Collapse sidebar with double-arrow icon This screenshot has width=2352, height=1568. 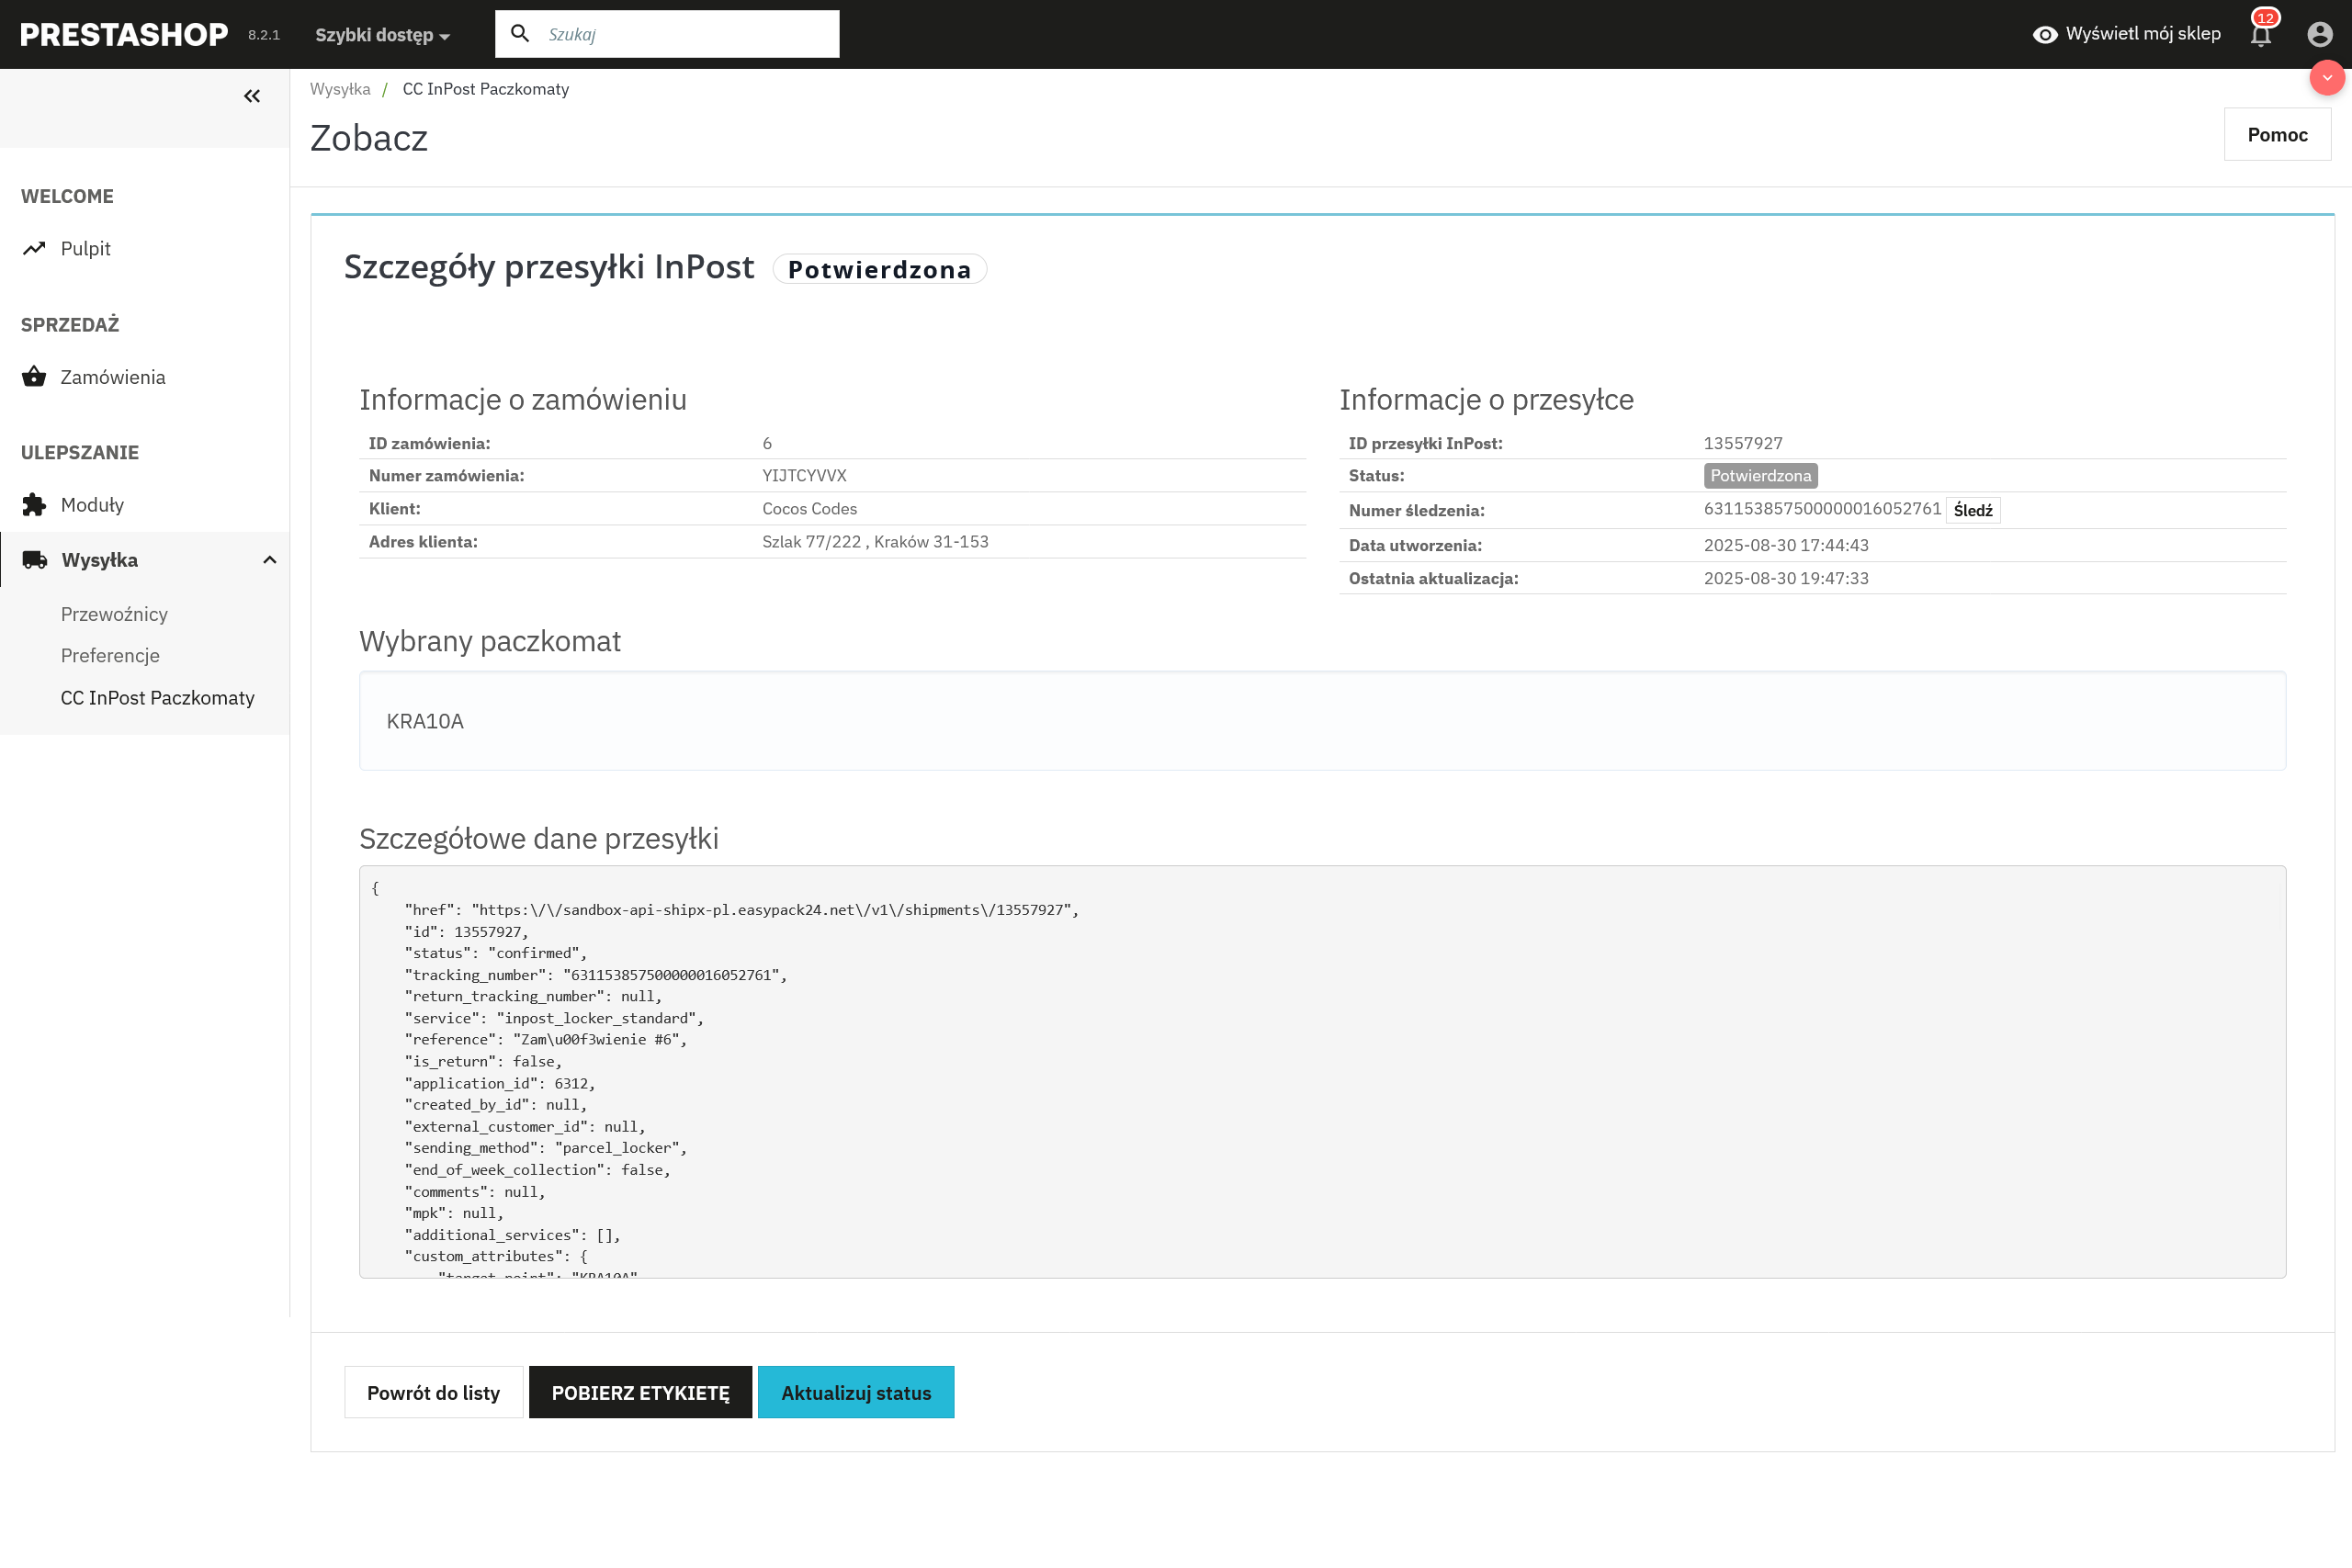pyautogui.click(x=252, y=96)
